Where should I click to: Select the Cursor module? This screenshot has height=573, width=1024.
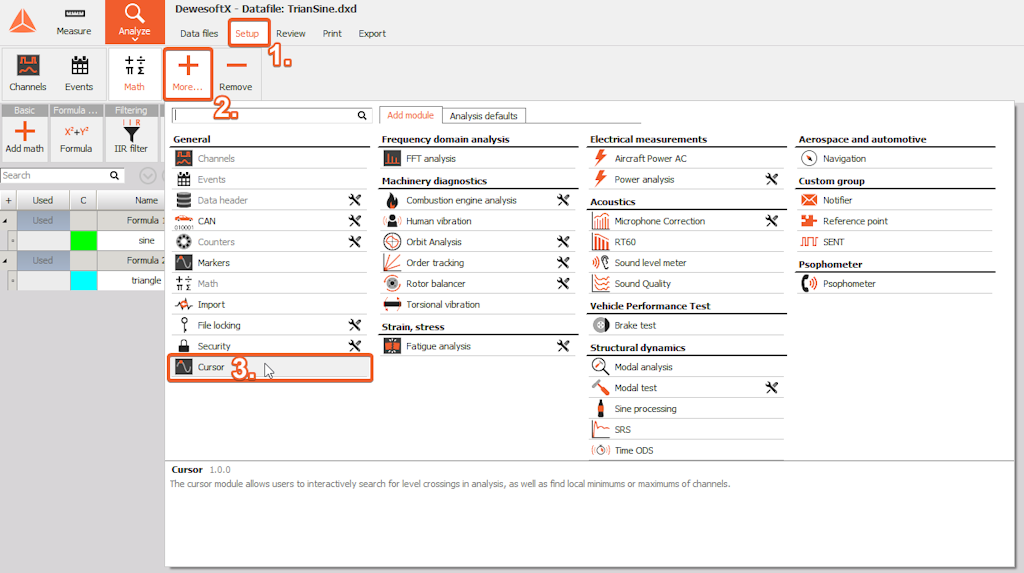tap(270, 367)
